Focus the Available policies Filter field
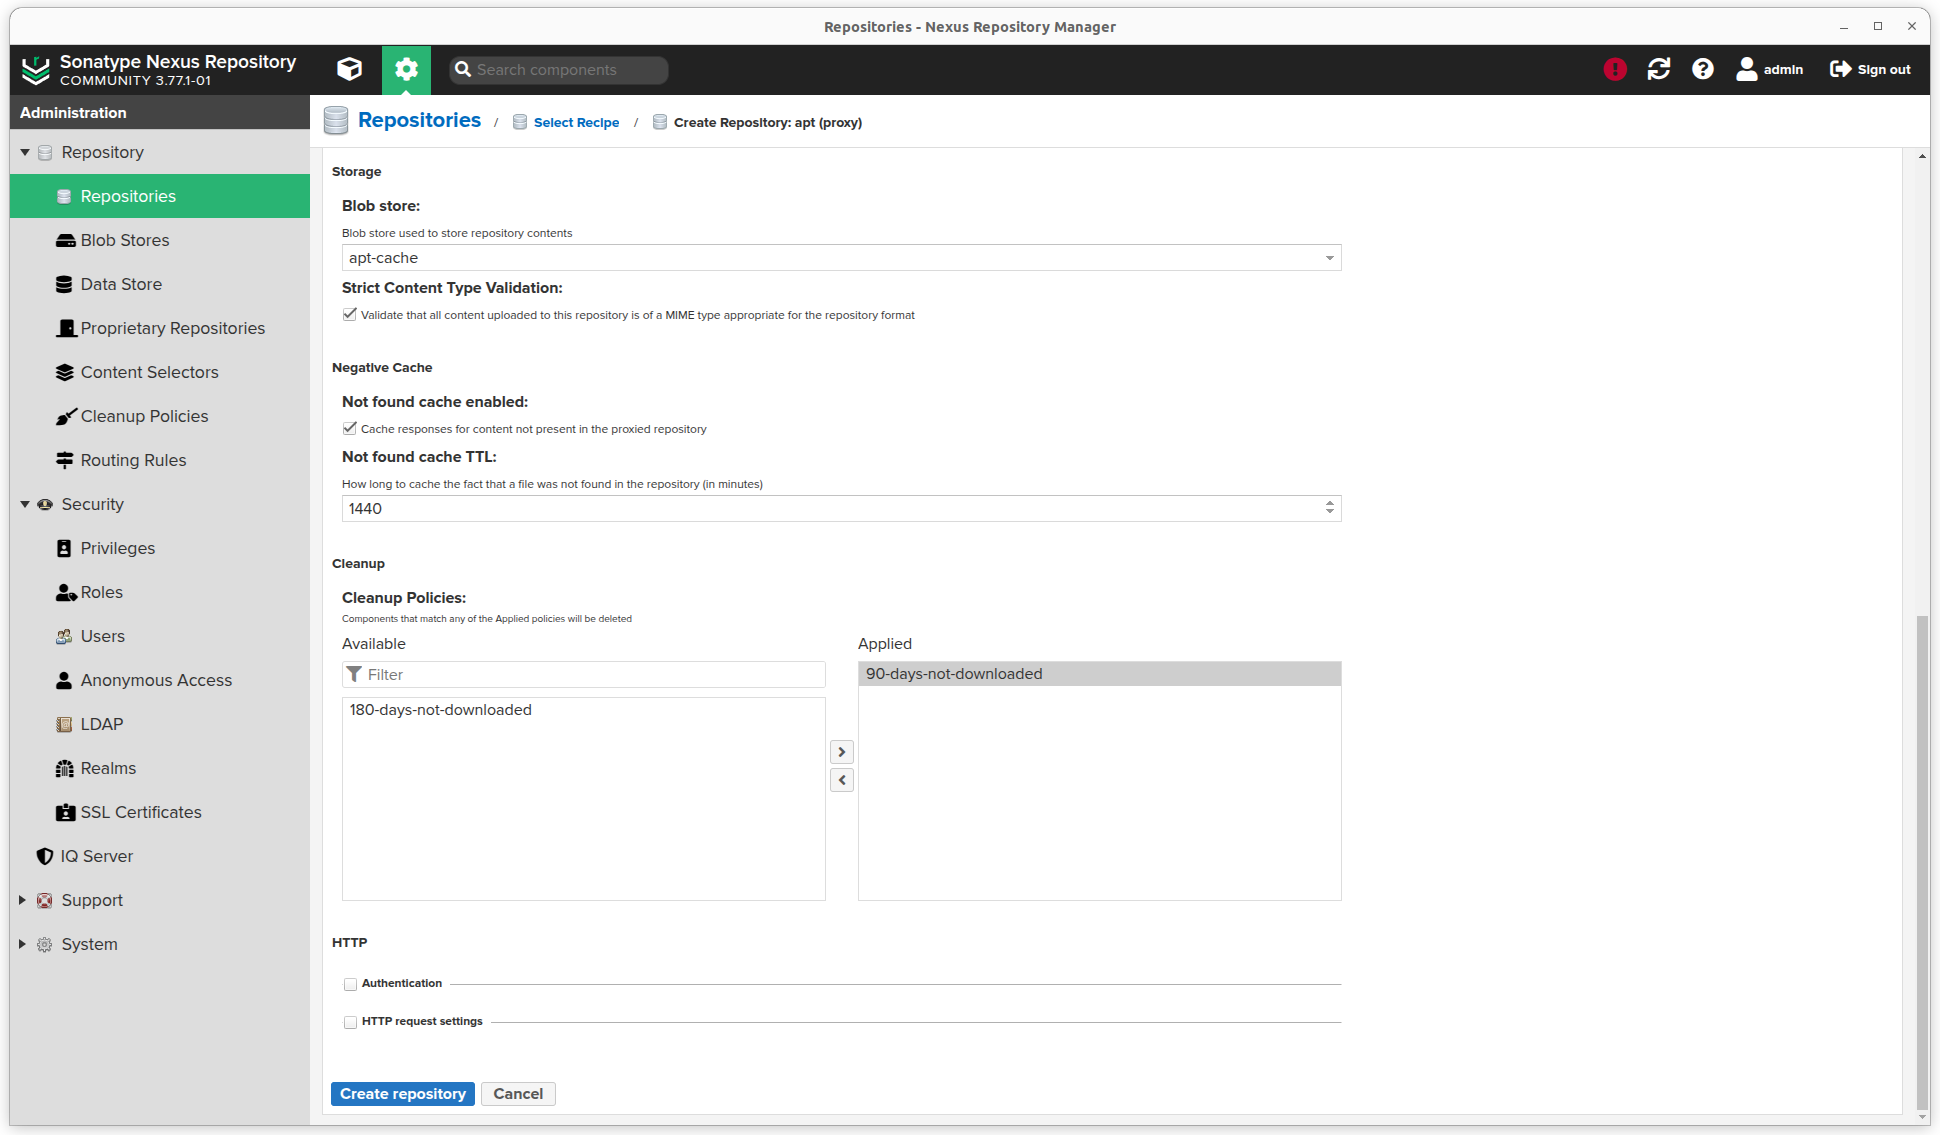The height and width of the screenshot is (1135, 1940). 584,674
